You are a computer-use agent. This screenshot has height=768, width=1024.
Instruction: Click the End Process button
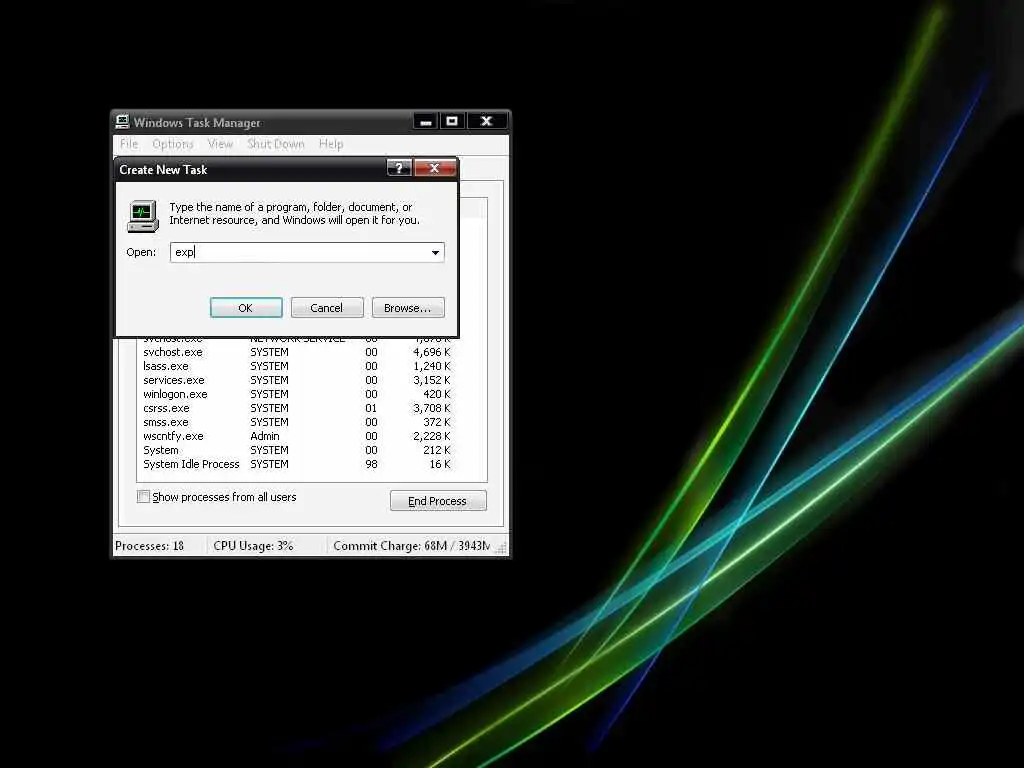coord(438,501)
